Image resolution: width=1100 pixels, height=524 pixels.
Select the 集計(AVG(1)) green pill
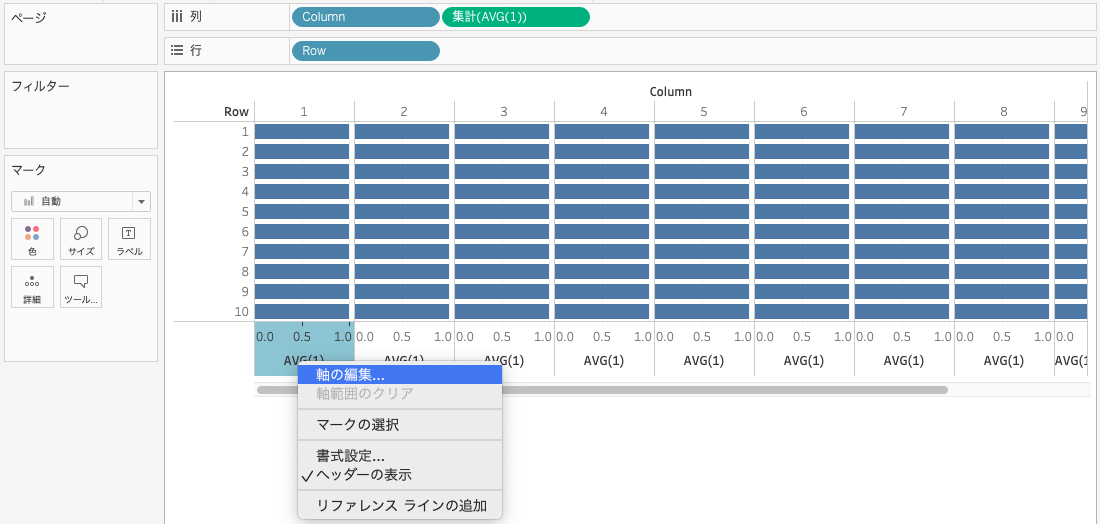coord(516,17)
